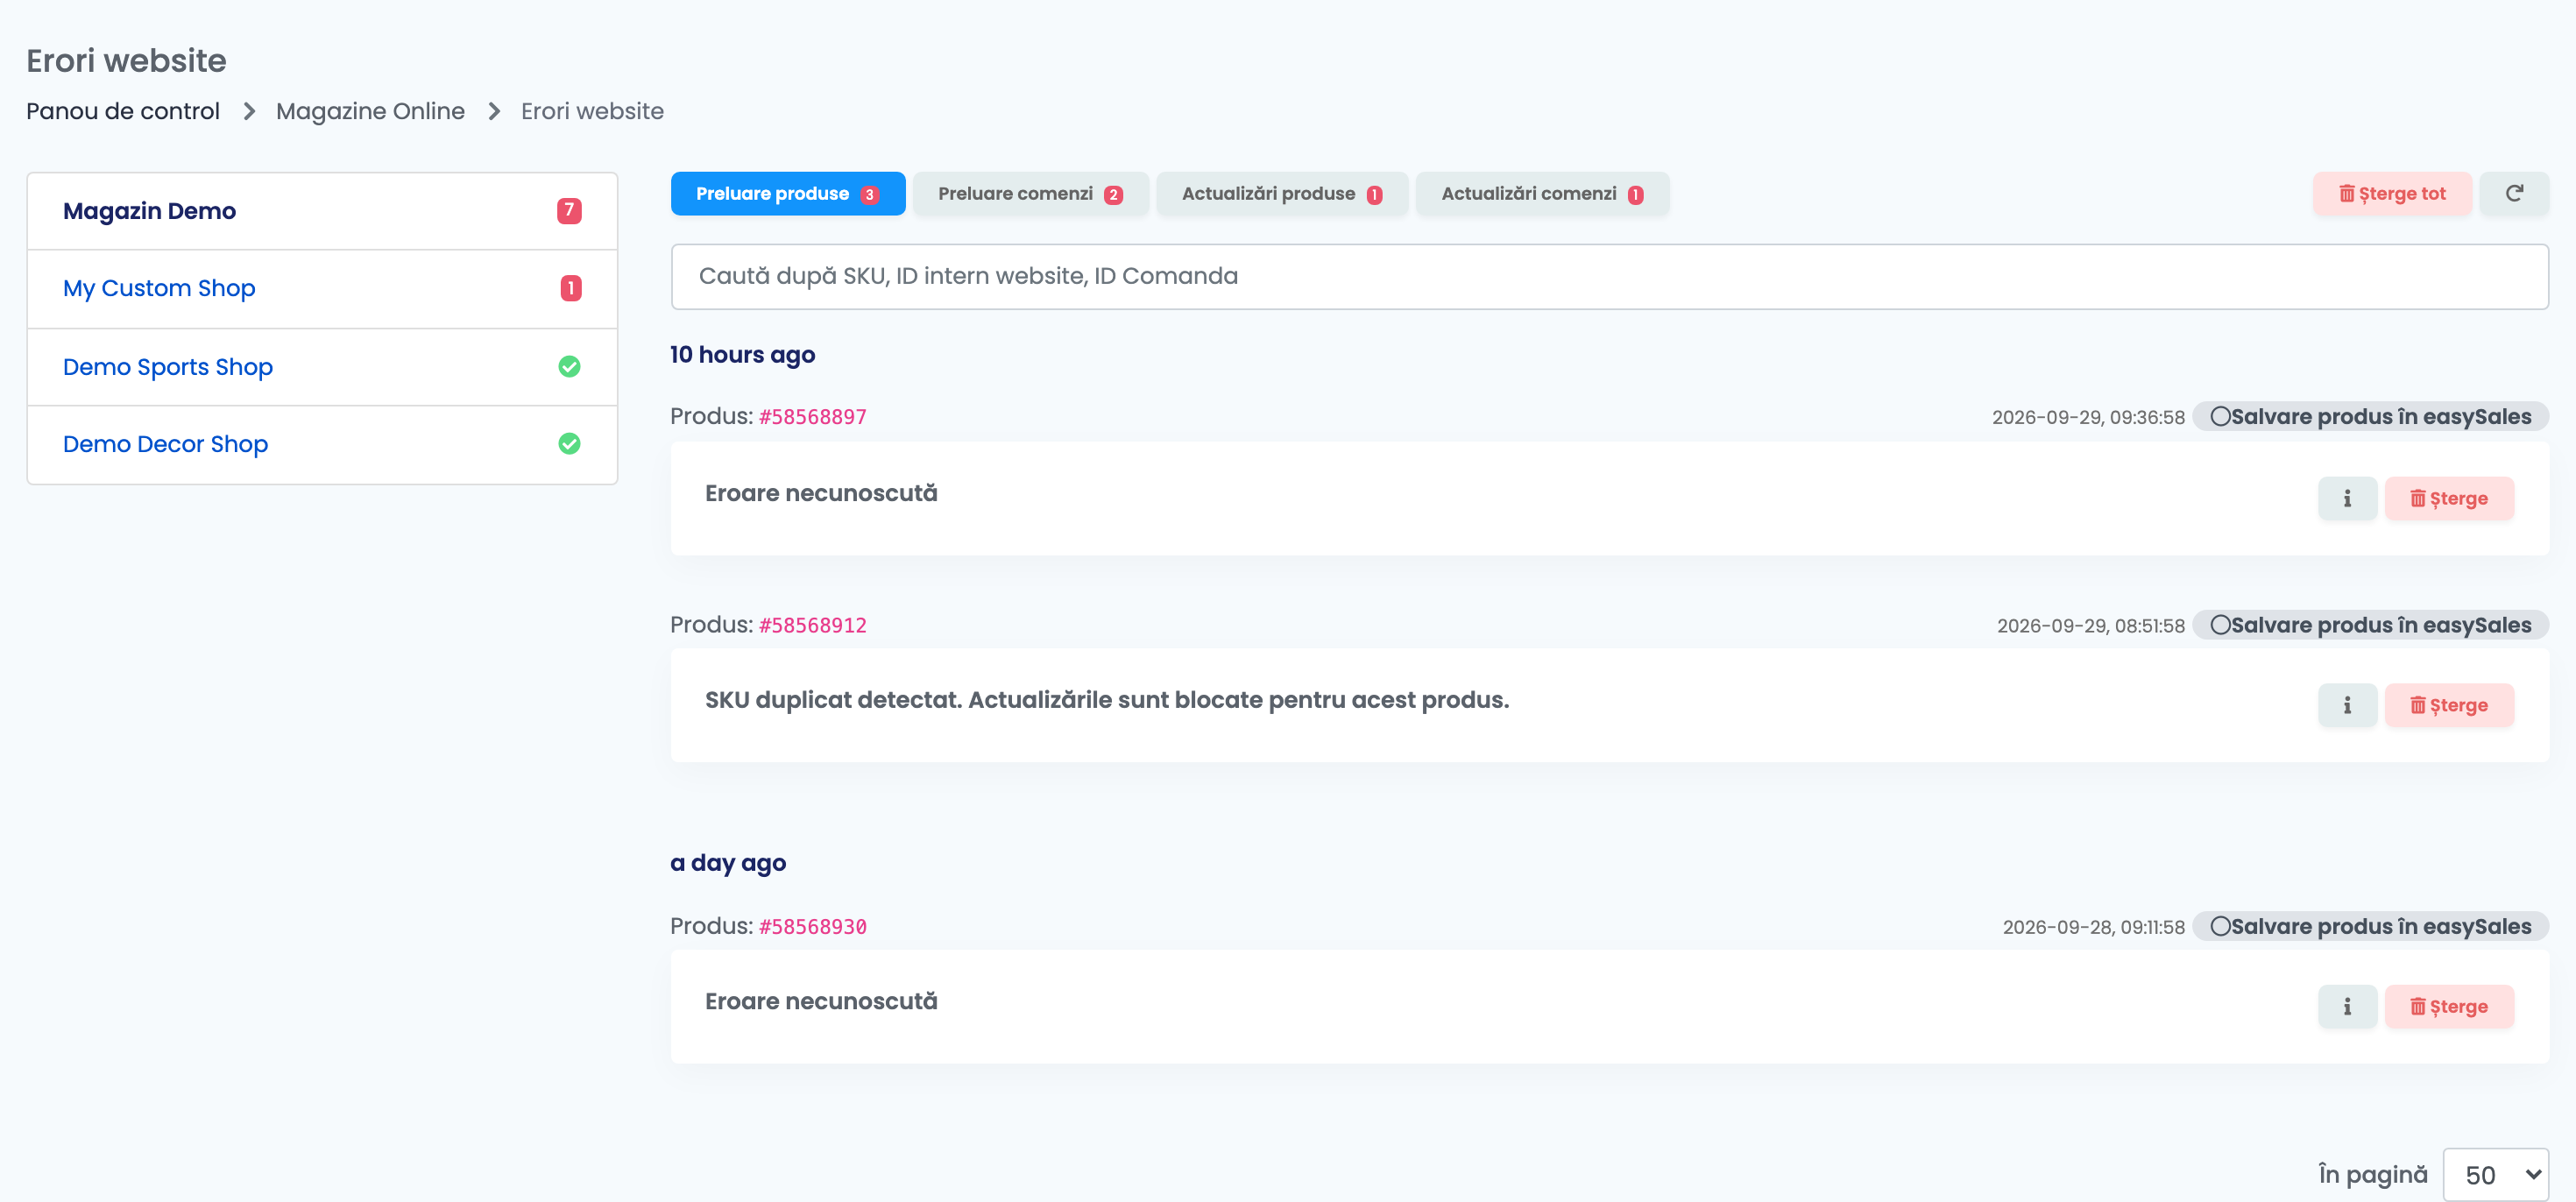Switch to Preluare comenzi tab

tap(1031, 193)
